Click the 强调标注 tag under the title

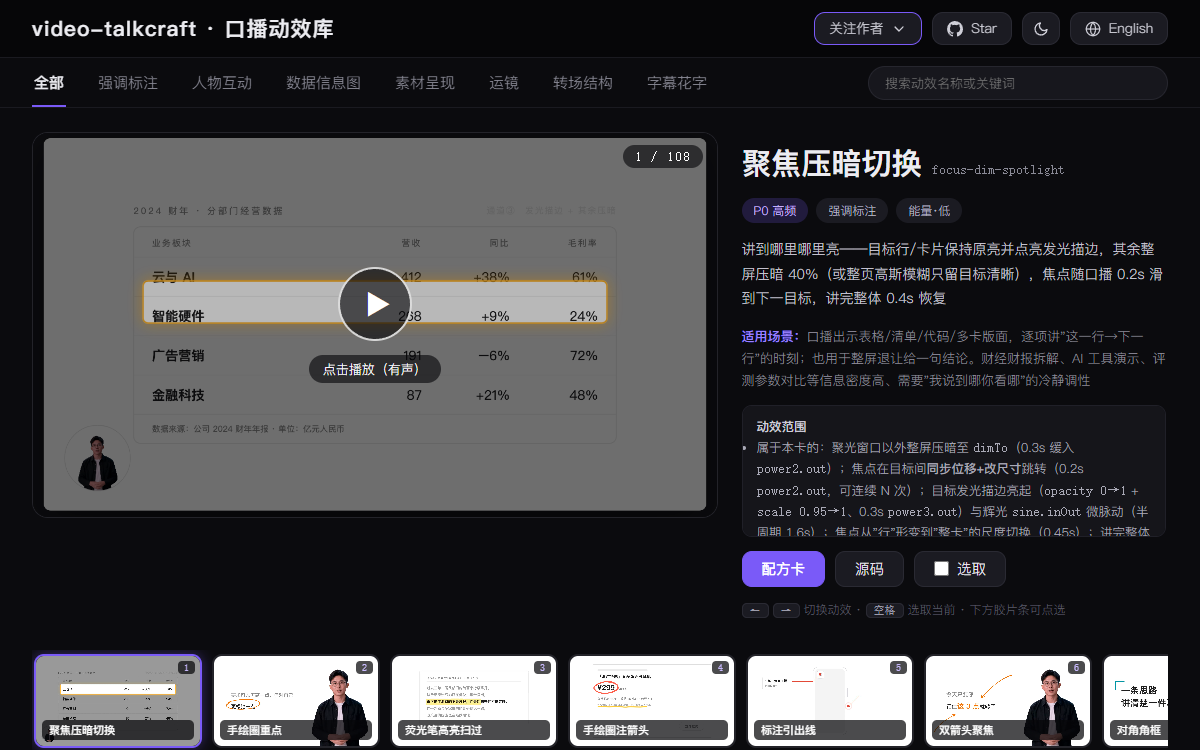[x=852, y=210]
